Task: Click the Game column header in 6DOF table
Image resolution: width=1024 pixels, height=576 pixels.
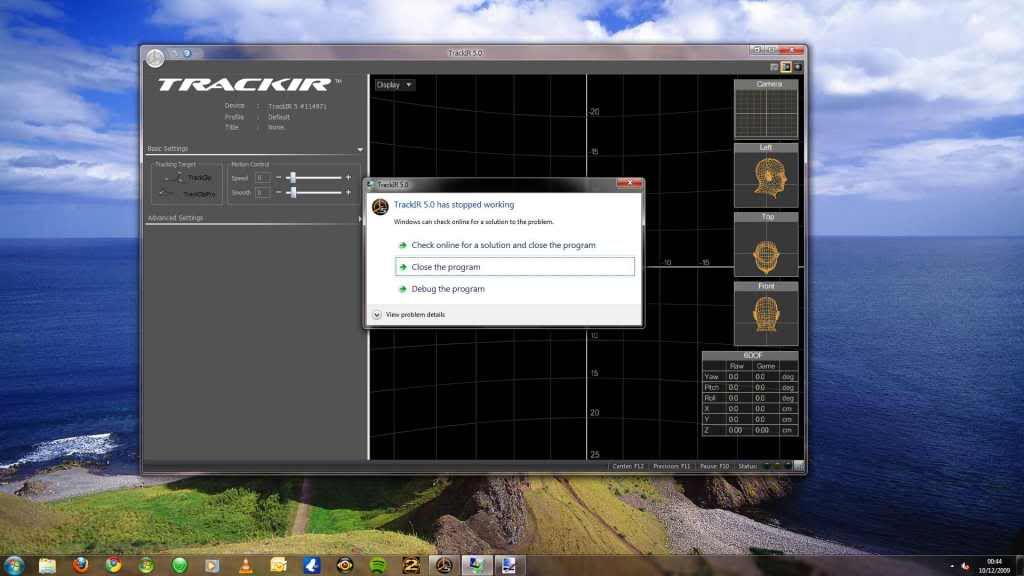Action: point(765,366)
